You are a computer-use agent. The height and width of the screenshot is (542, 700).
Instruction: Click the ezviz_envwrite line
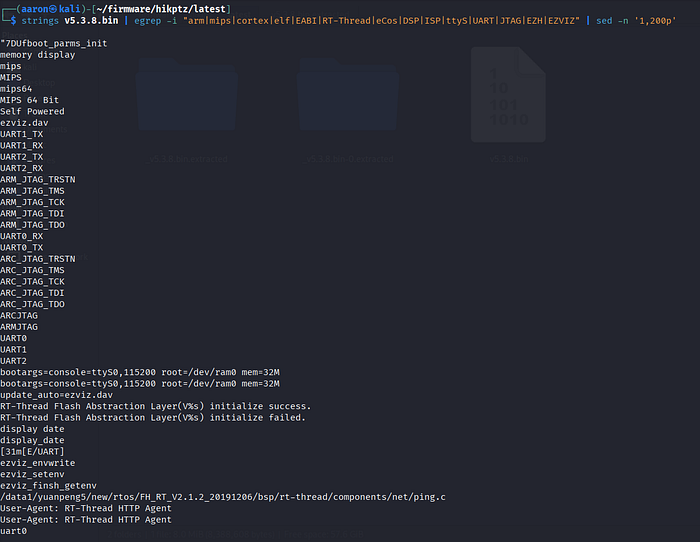coord(38,463)
